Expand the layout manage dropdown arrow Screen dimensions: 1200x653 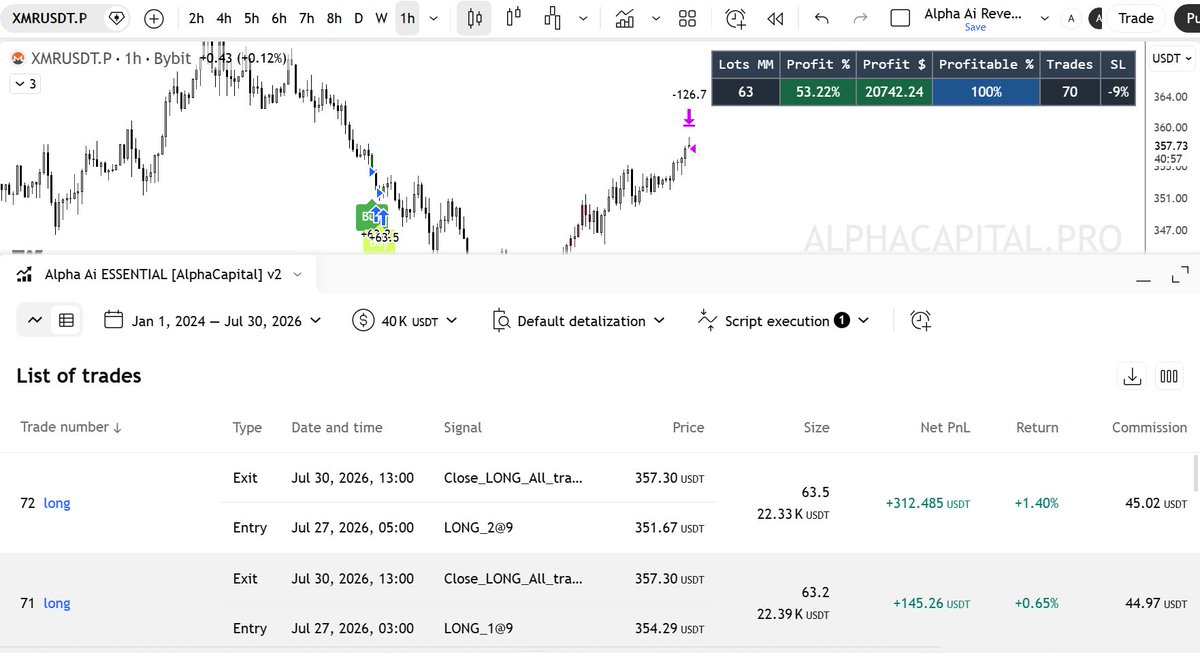pyautogui.click(x=1045, y=18)
